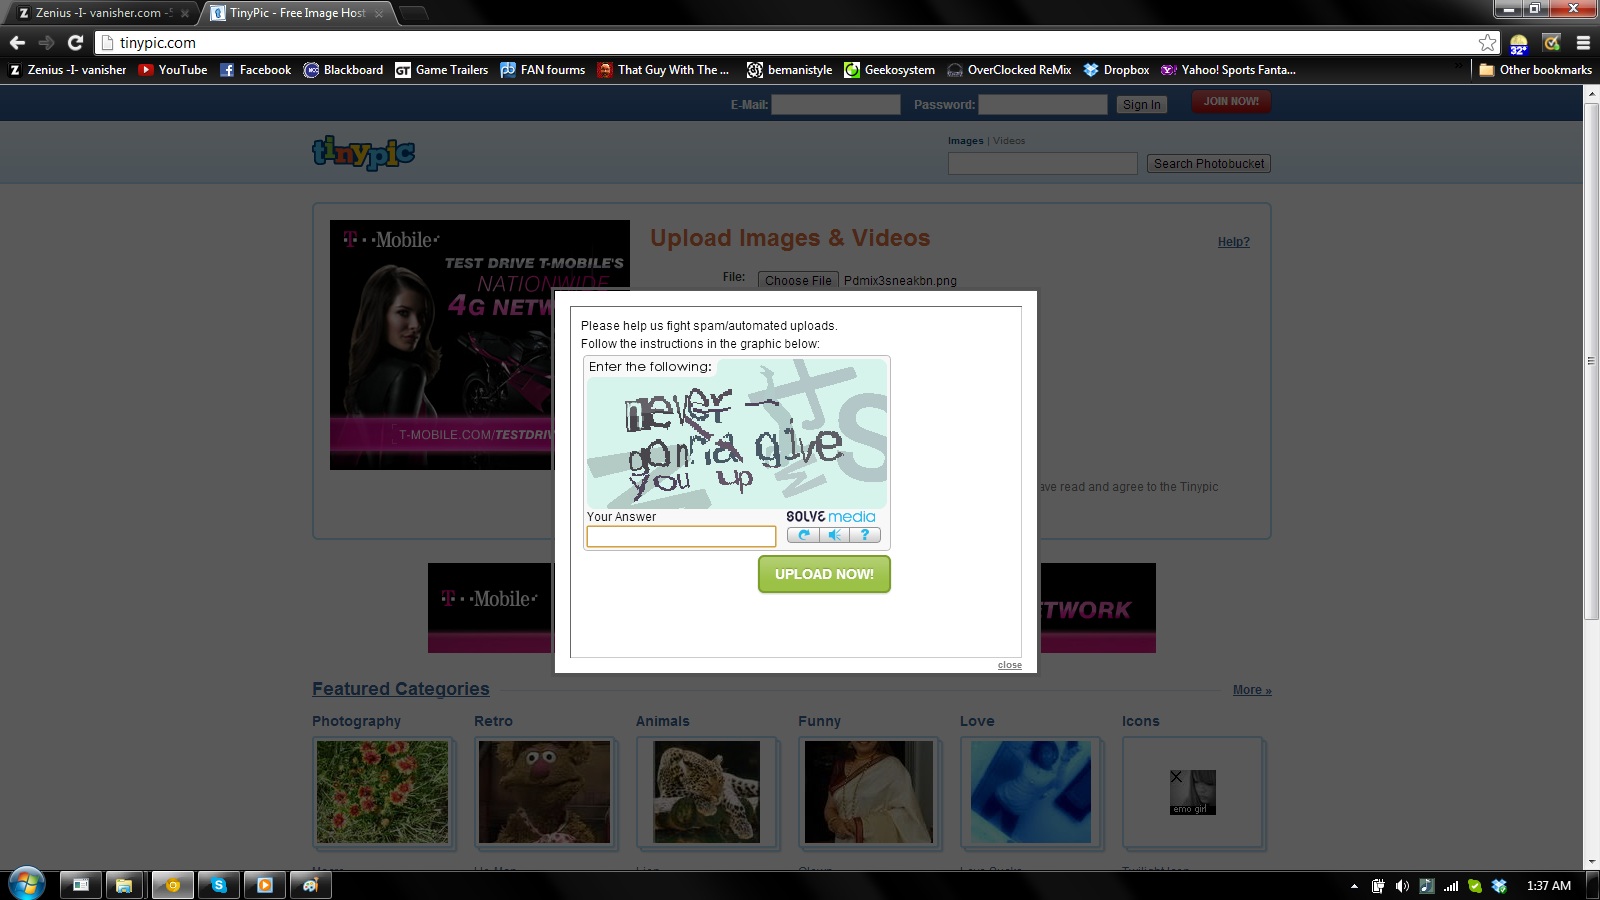Close the TinyPic tab
Image resolution: width=1600 pixels, height=900 pixels.
pyautogui.click(x=379, y=13)
